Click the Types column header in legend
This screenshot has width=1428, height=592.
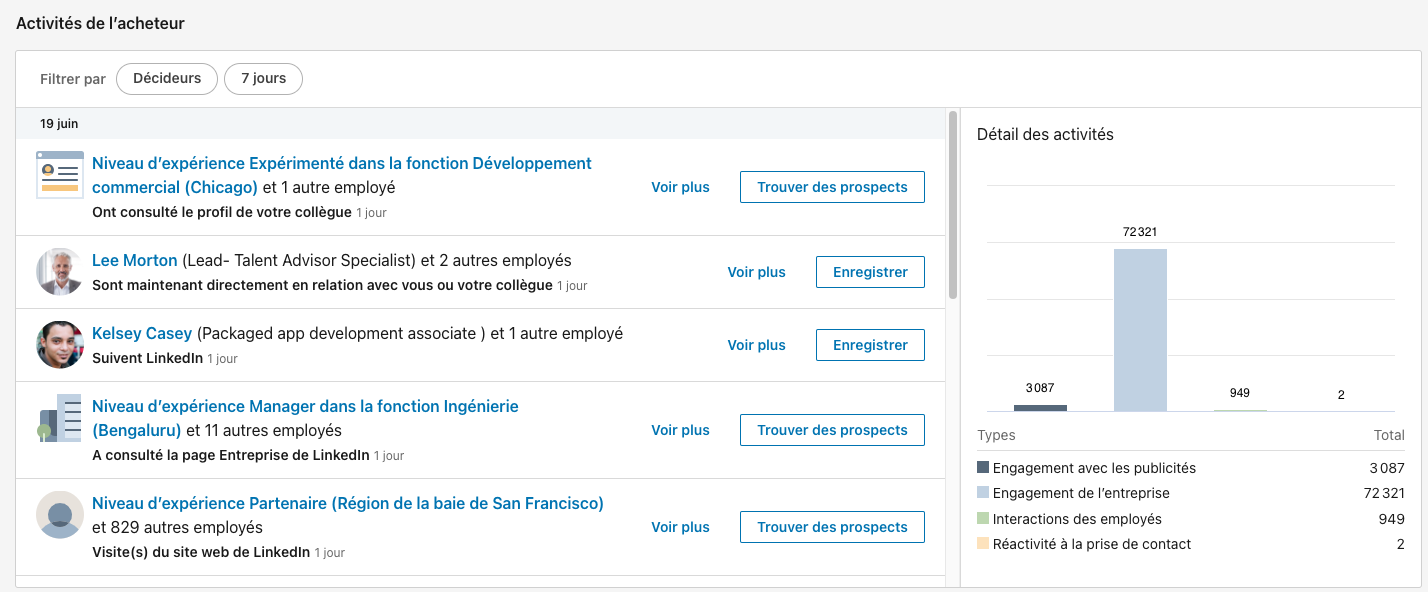tap(996, 435)
